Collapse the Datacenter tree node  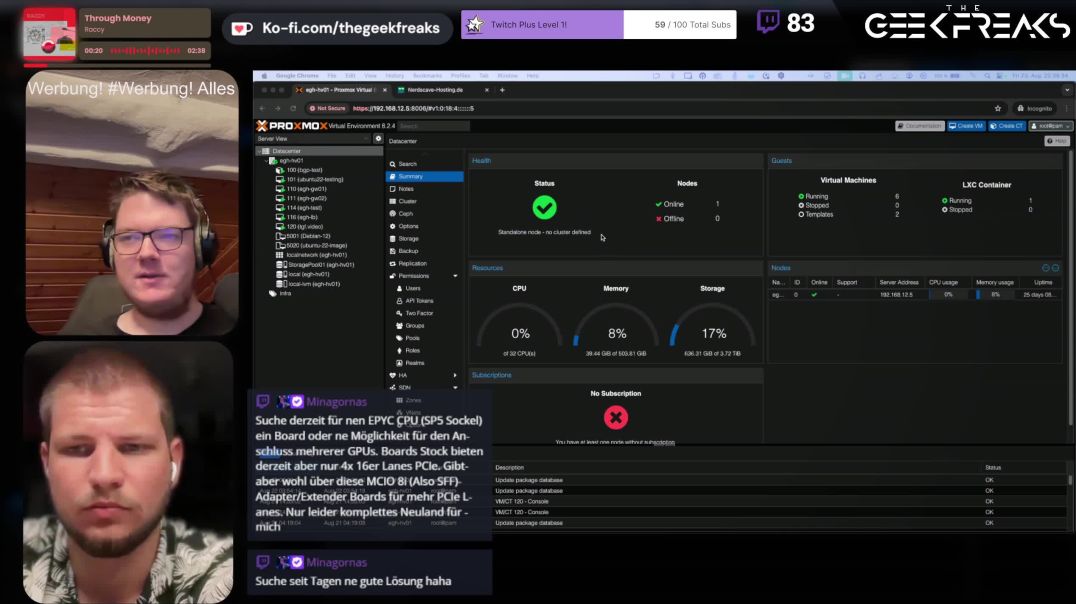(259, 151)
